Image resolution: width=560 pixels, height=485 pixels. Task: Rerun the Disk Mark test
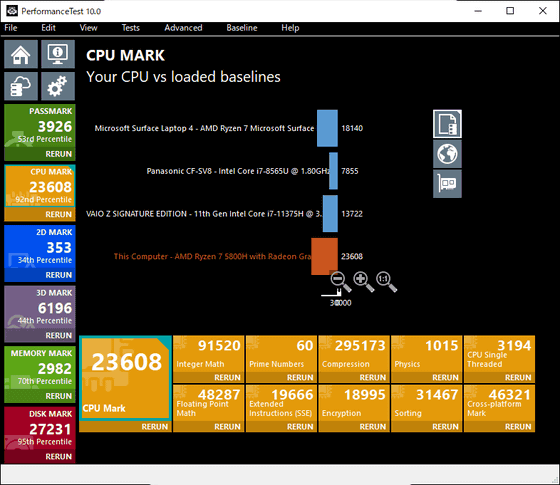(x=40, y=456)
